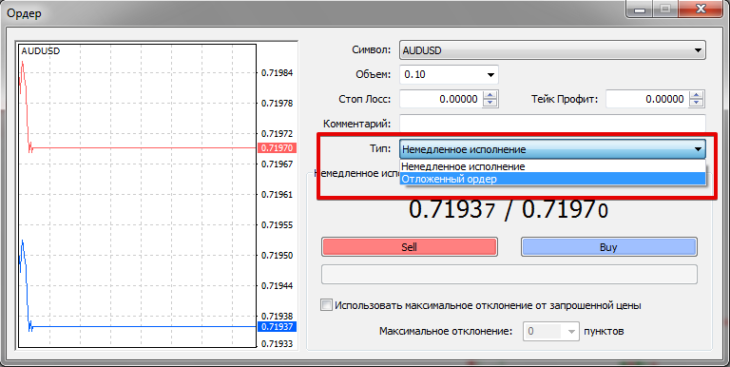Click the blue 0.71937 bid price label
Image resolution: width=730 pixels, height=367 pixels.
tap(277, 326)
